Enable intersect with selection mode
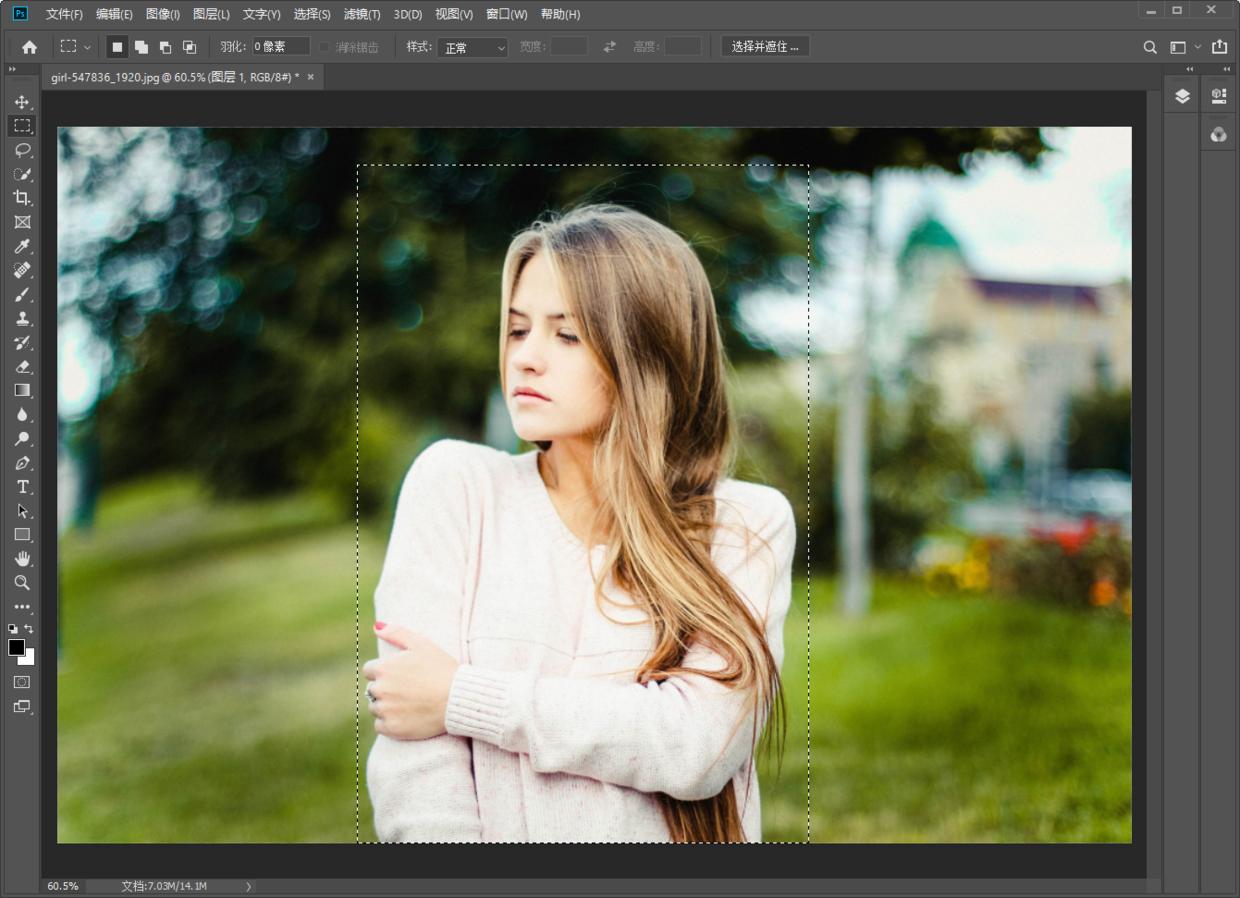The width and height of the screenshot is (1240, 898). click(189, 47)
